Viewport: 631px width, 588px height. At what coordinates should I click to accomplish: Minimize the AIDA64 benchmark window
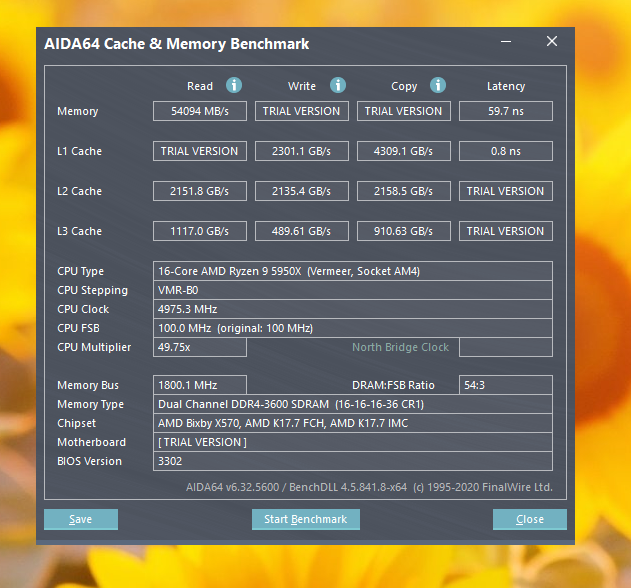(x=506, y=41)
